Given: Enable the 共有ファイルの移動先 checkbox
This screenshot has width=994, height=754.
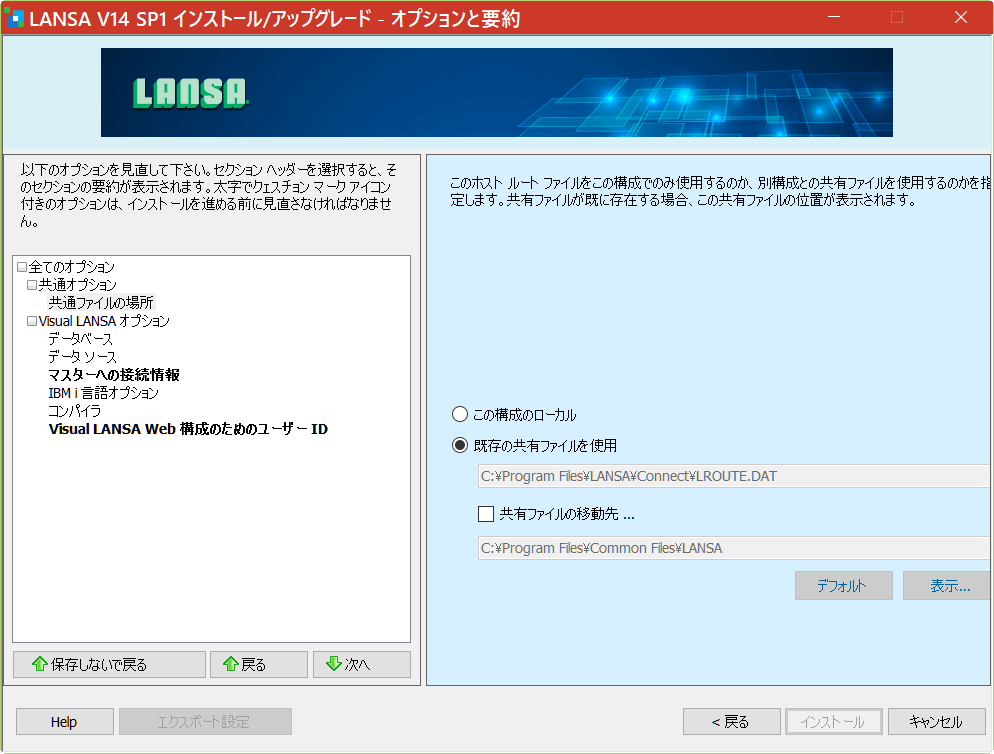Looking at the screenshot, I should click(486, 514).
